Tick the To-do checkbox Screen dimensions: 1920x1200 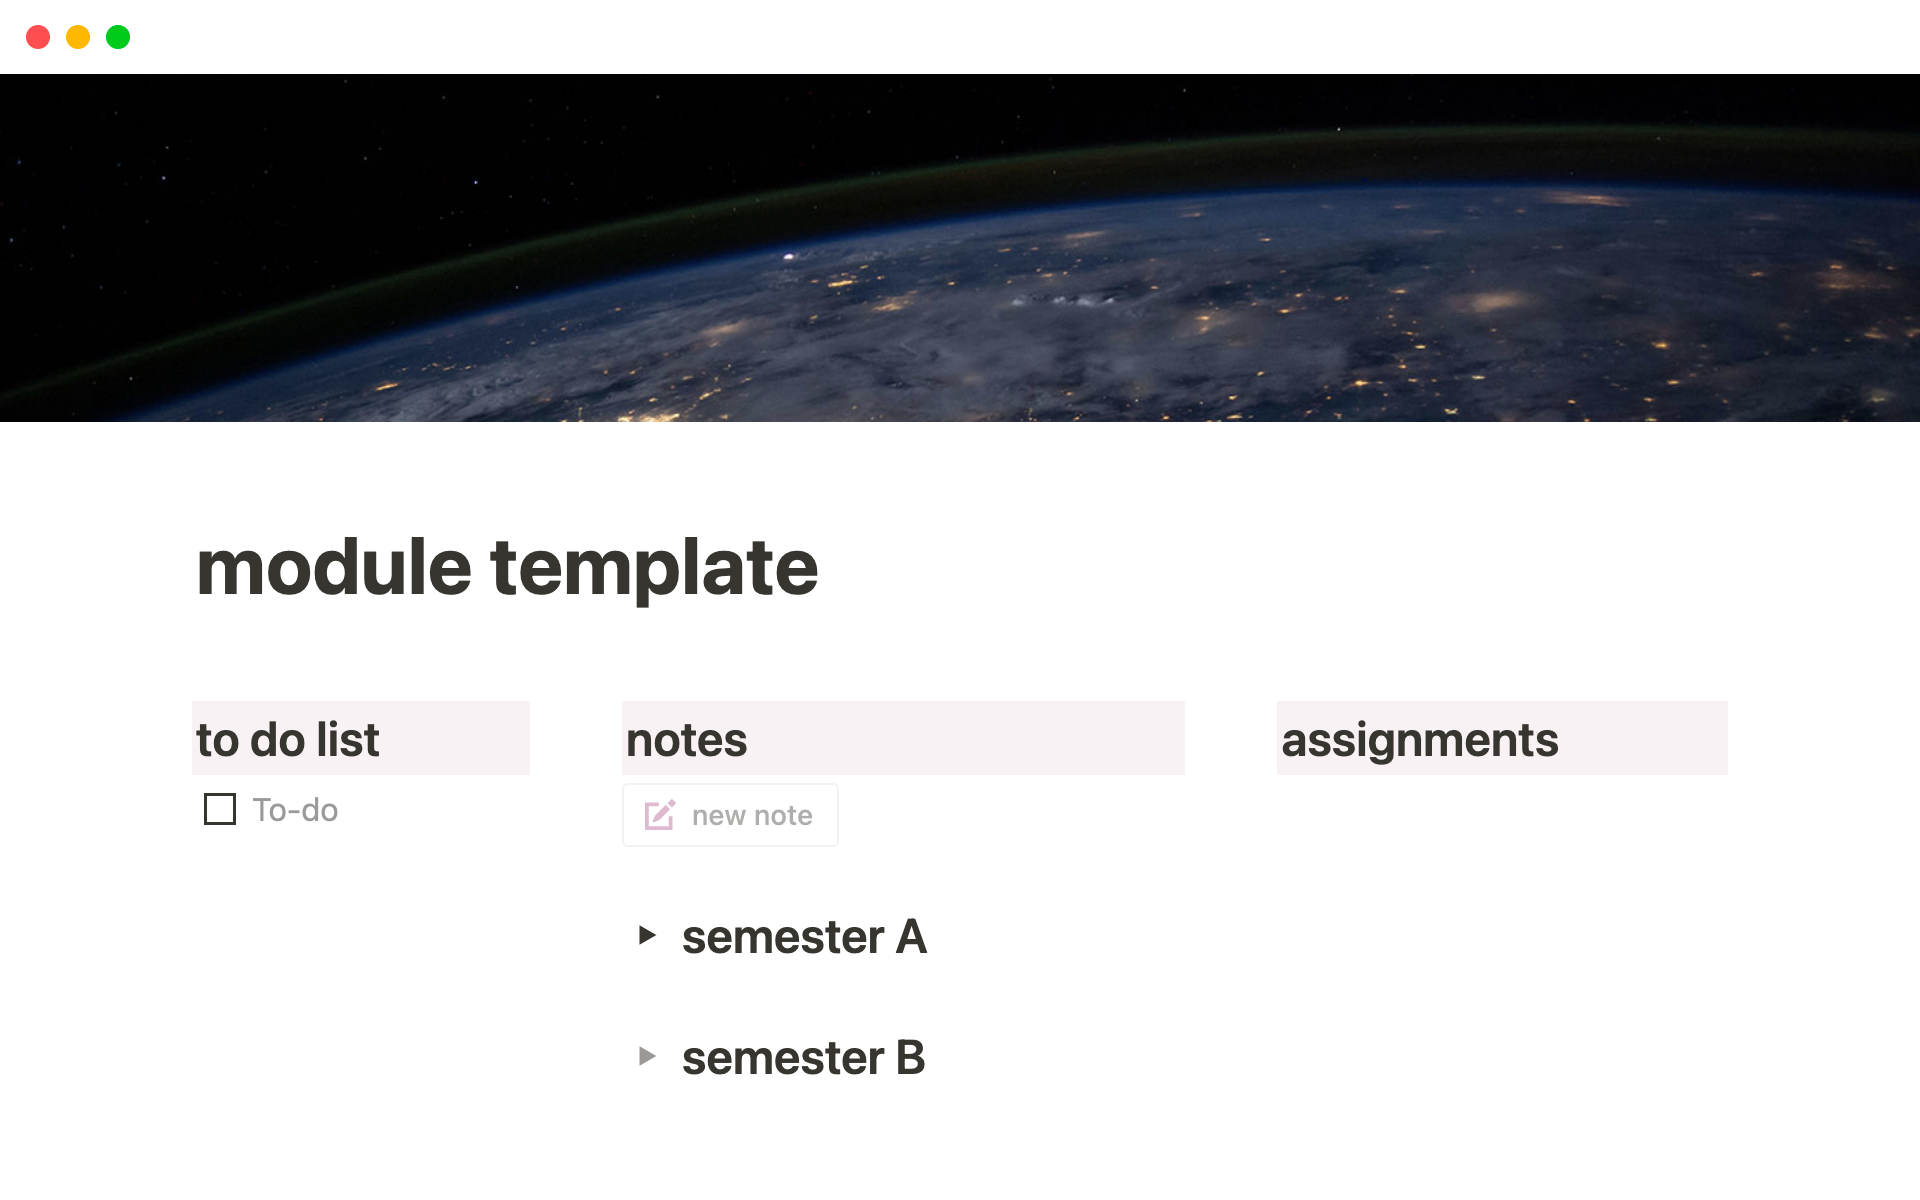[220, 809]
